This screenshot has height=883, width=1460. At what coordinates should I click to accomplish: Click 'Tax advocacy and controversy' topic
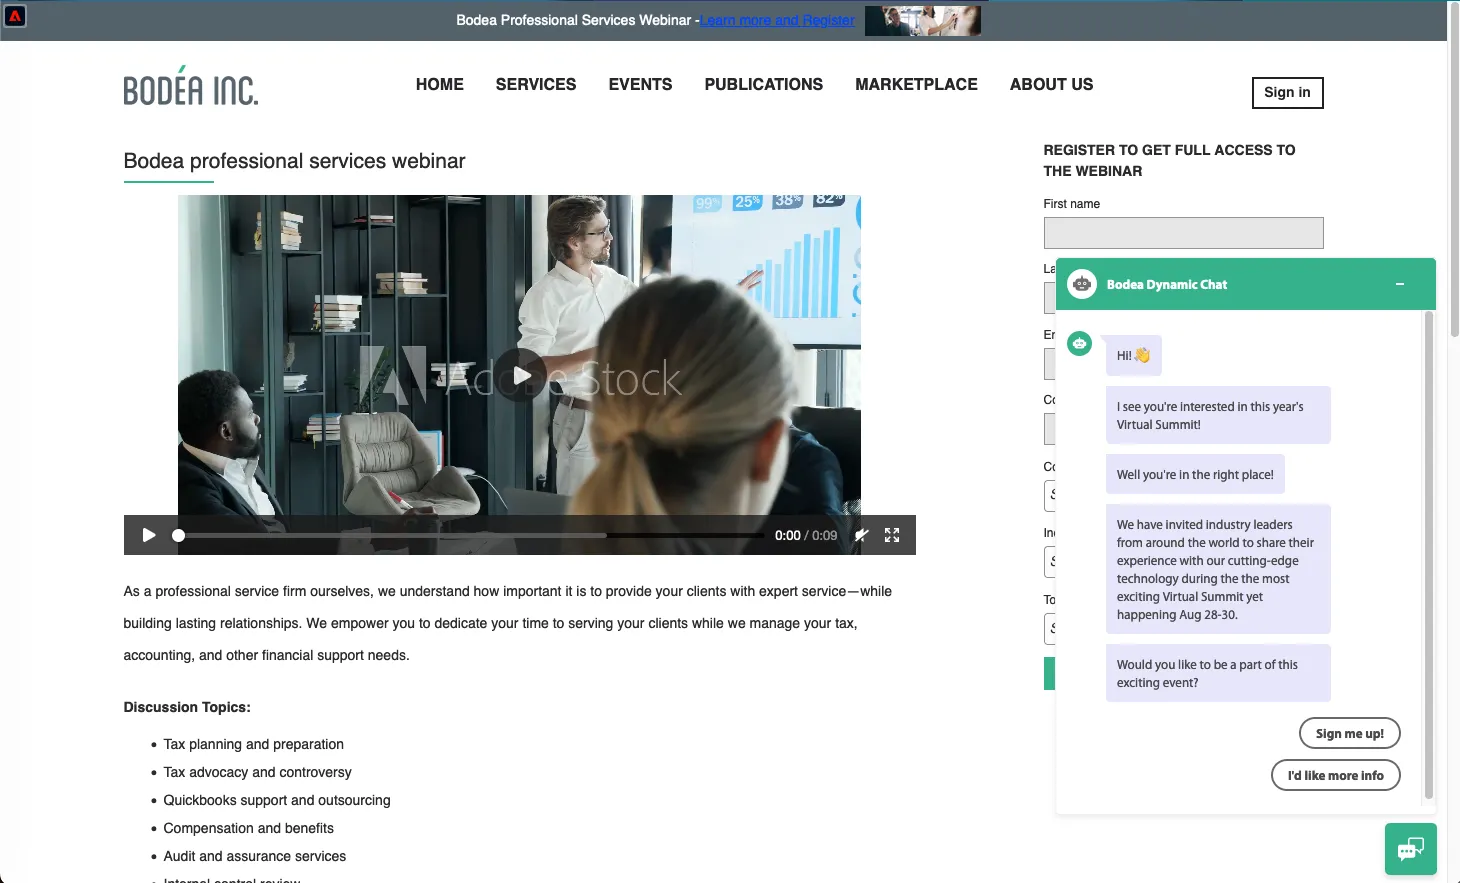click(x=258, y=772)
